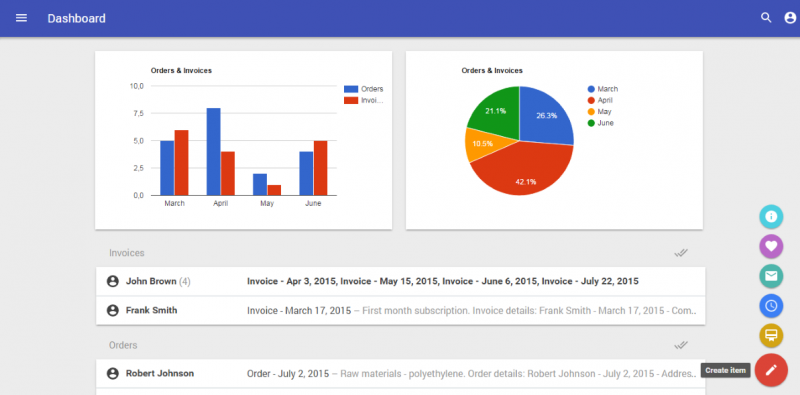Click the cyan info floating button

pyautogui.click(x=771, y=216)
